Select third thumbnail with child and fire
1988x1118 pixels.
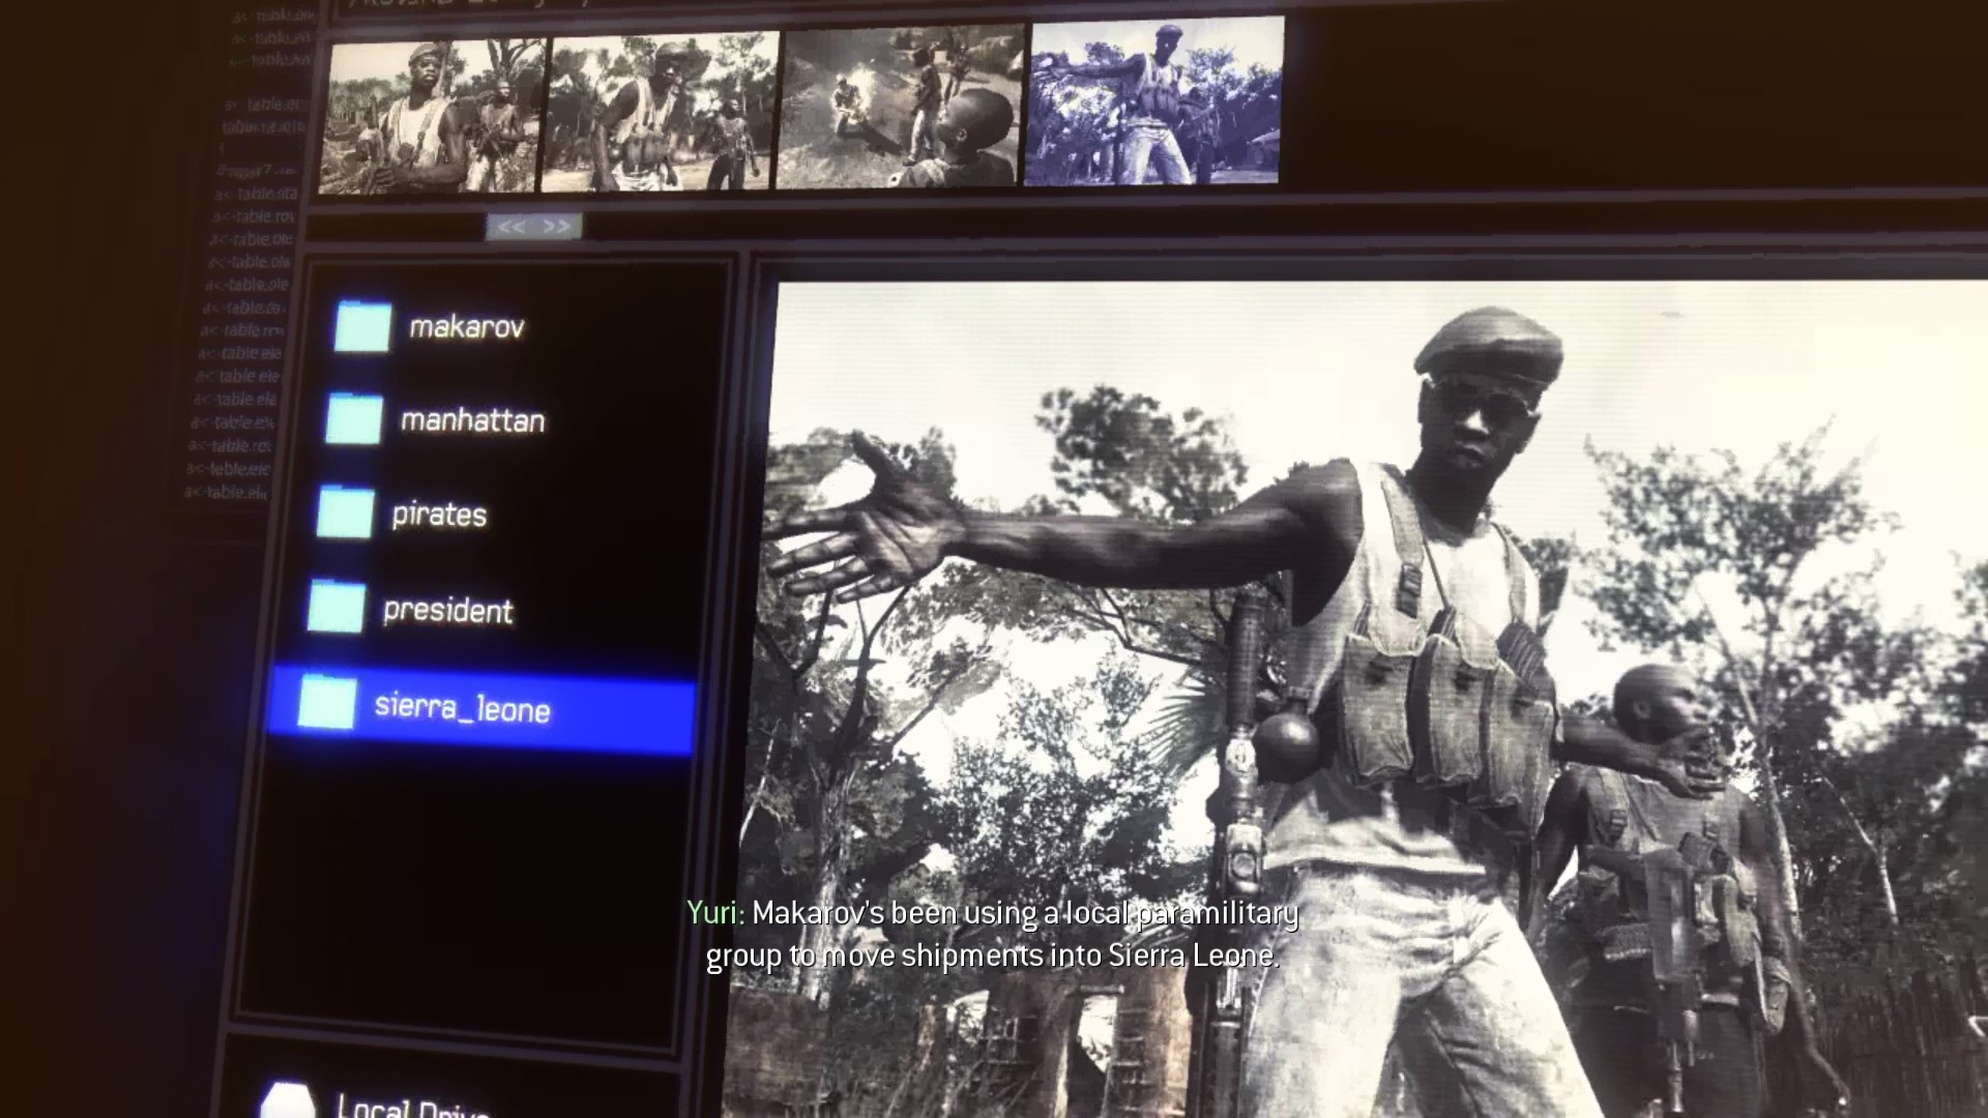point(901,106)
